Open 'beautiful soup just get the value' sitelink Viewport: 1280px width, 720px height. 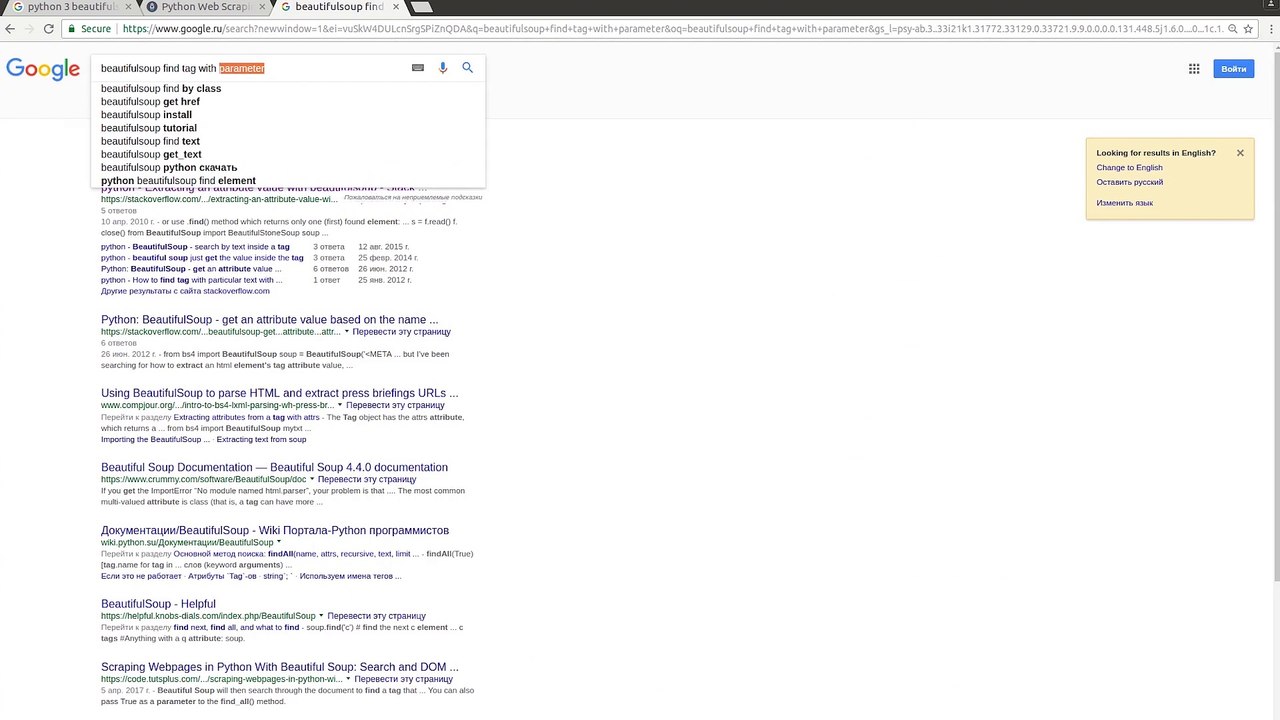tap(202, 258)
